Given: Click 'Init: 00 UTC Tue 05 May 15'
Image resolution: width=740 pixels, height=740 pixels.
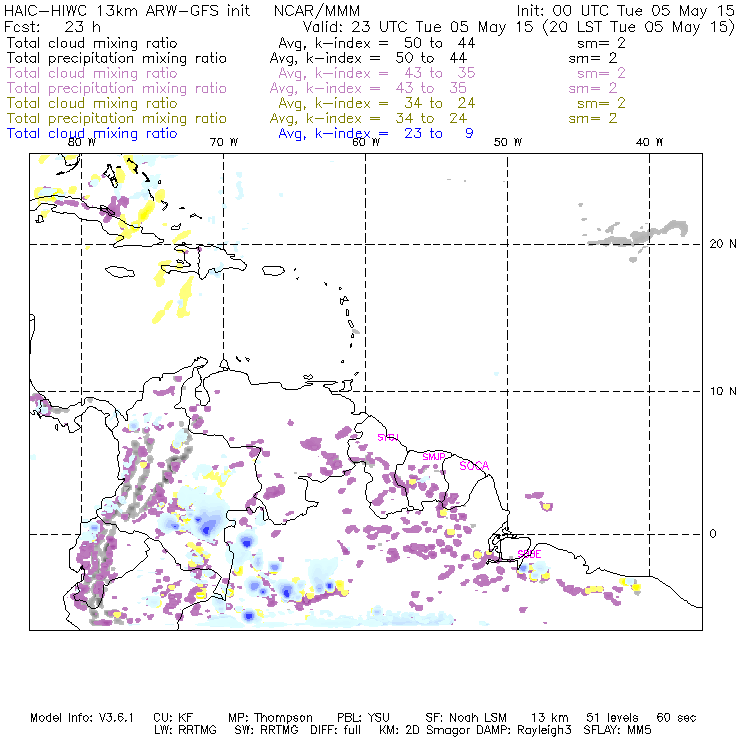Looking at the screenshot, I should [x=626, y=11].
